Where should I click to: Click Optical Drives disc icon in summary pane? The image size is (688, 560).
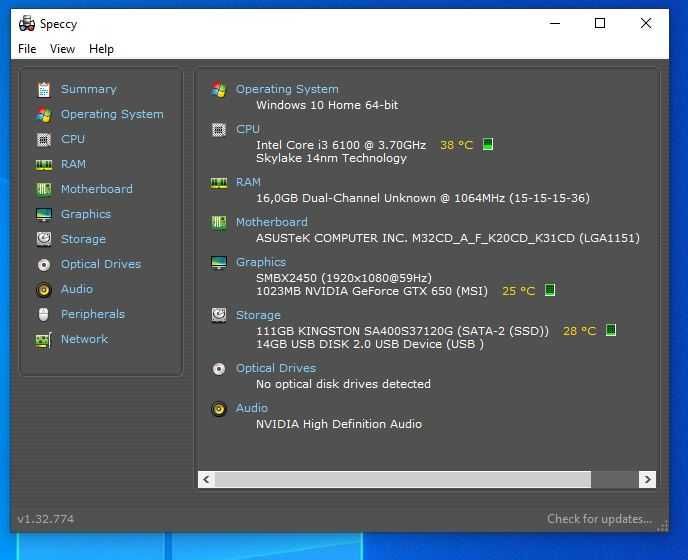point(219,369)
